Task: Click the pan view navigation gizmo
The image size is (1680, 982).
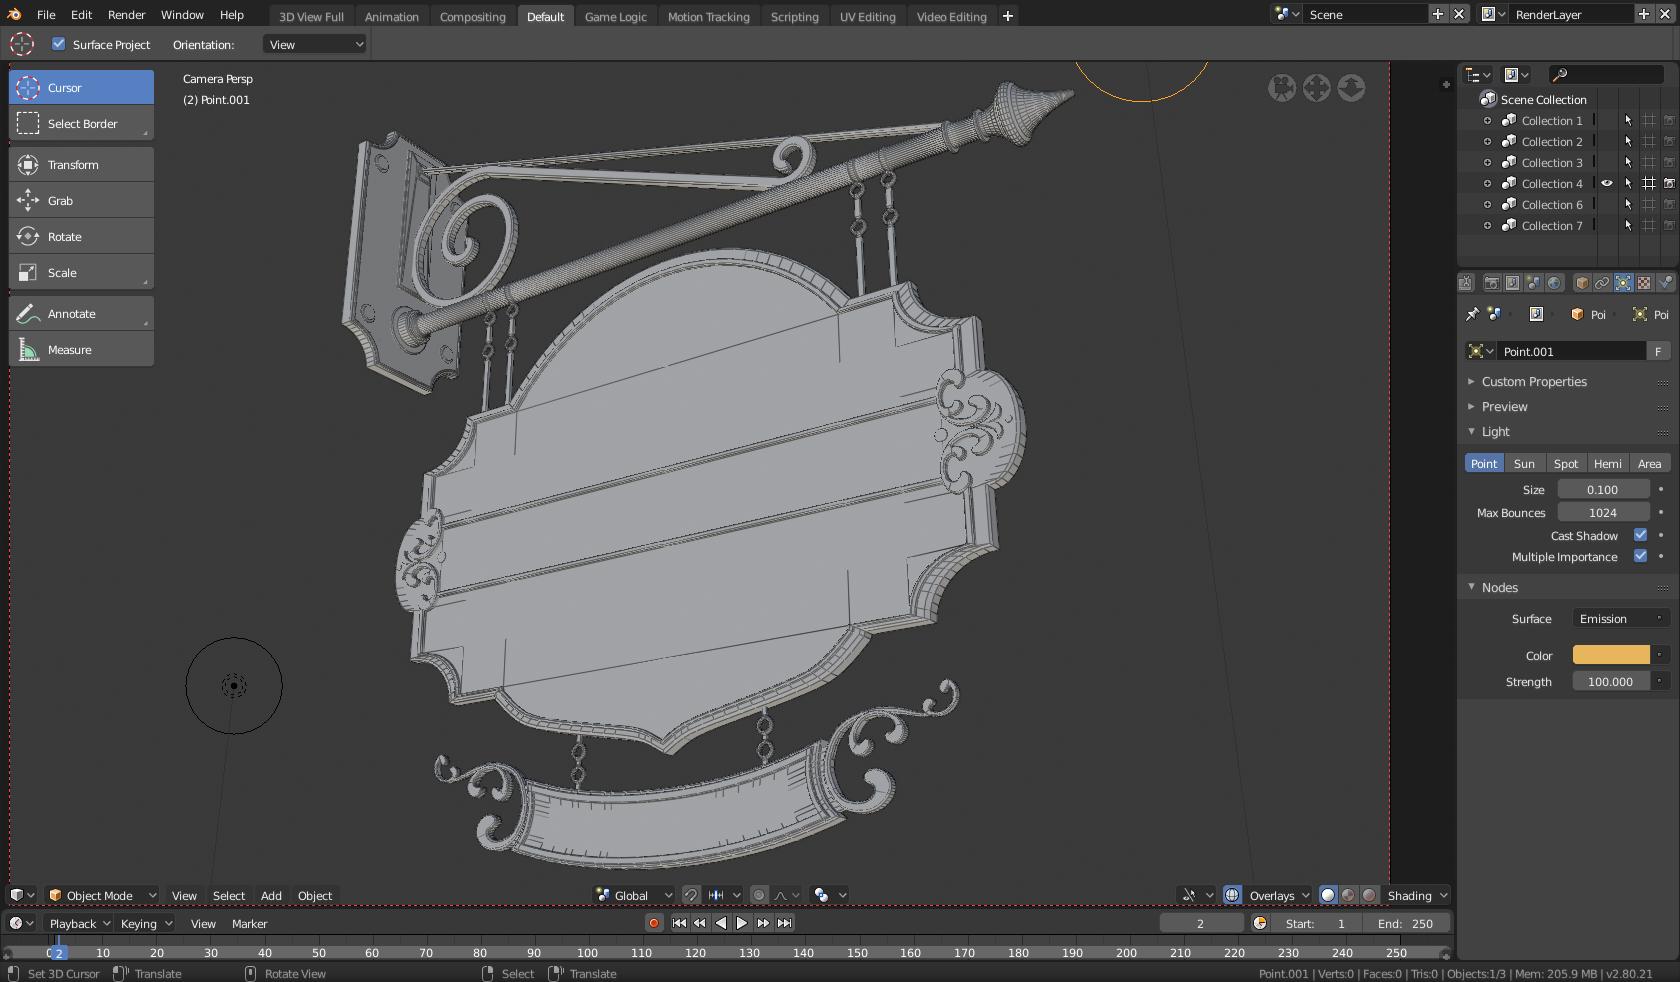Action: (x=1316, y=88)
